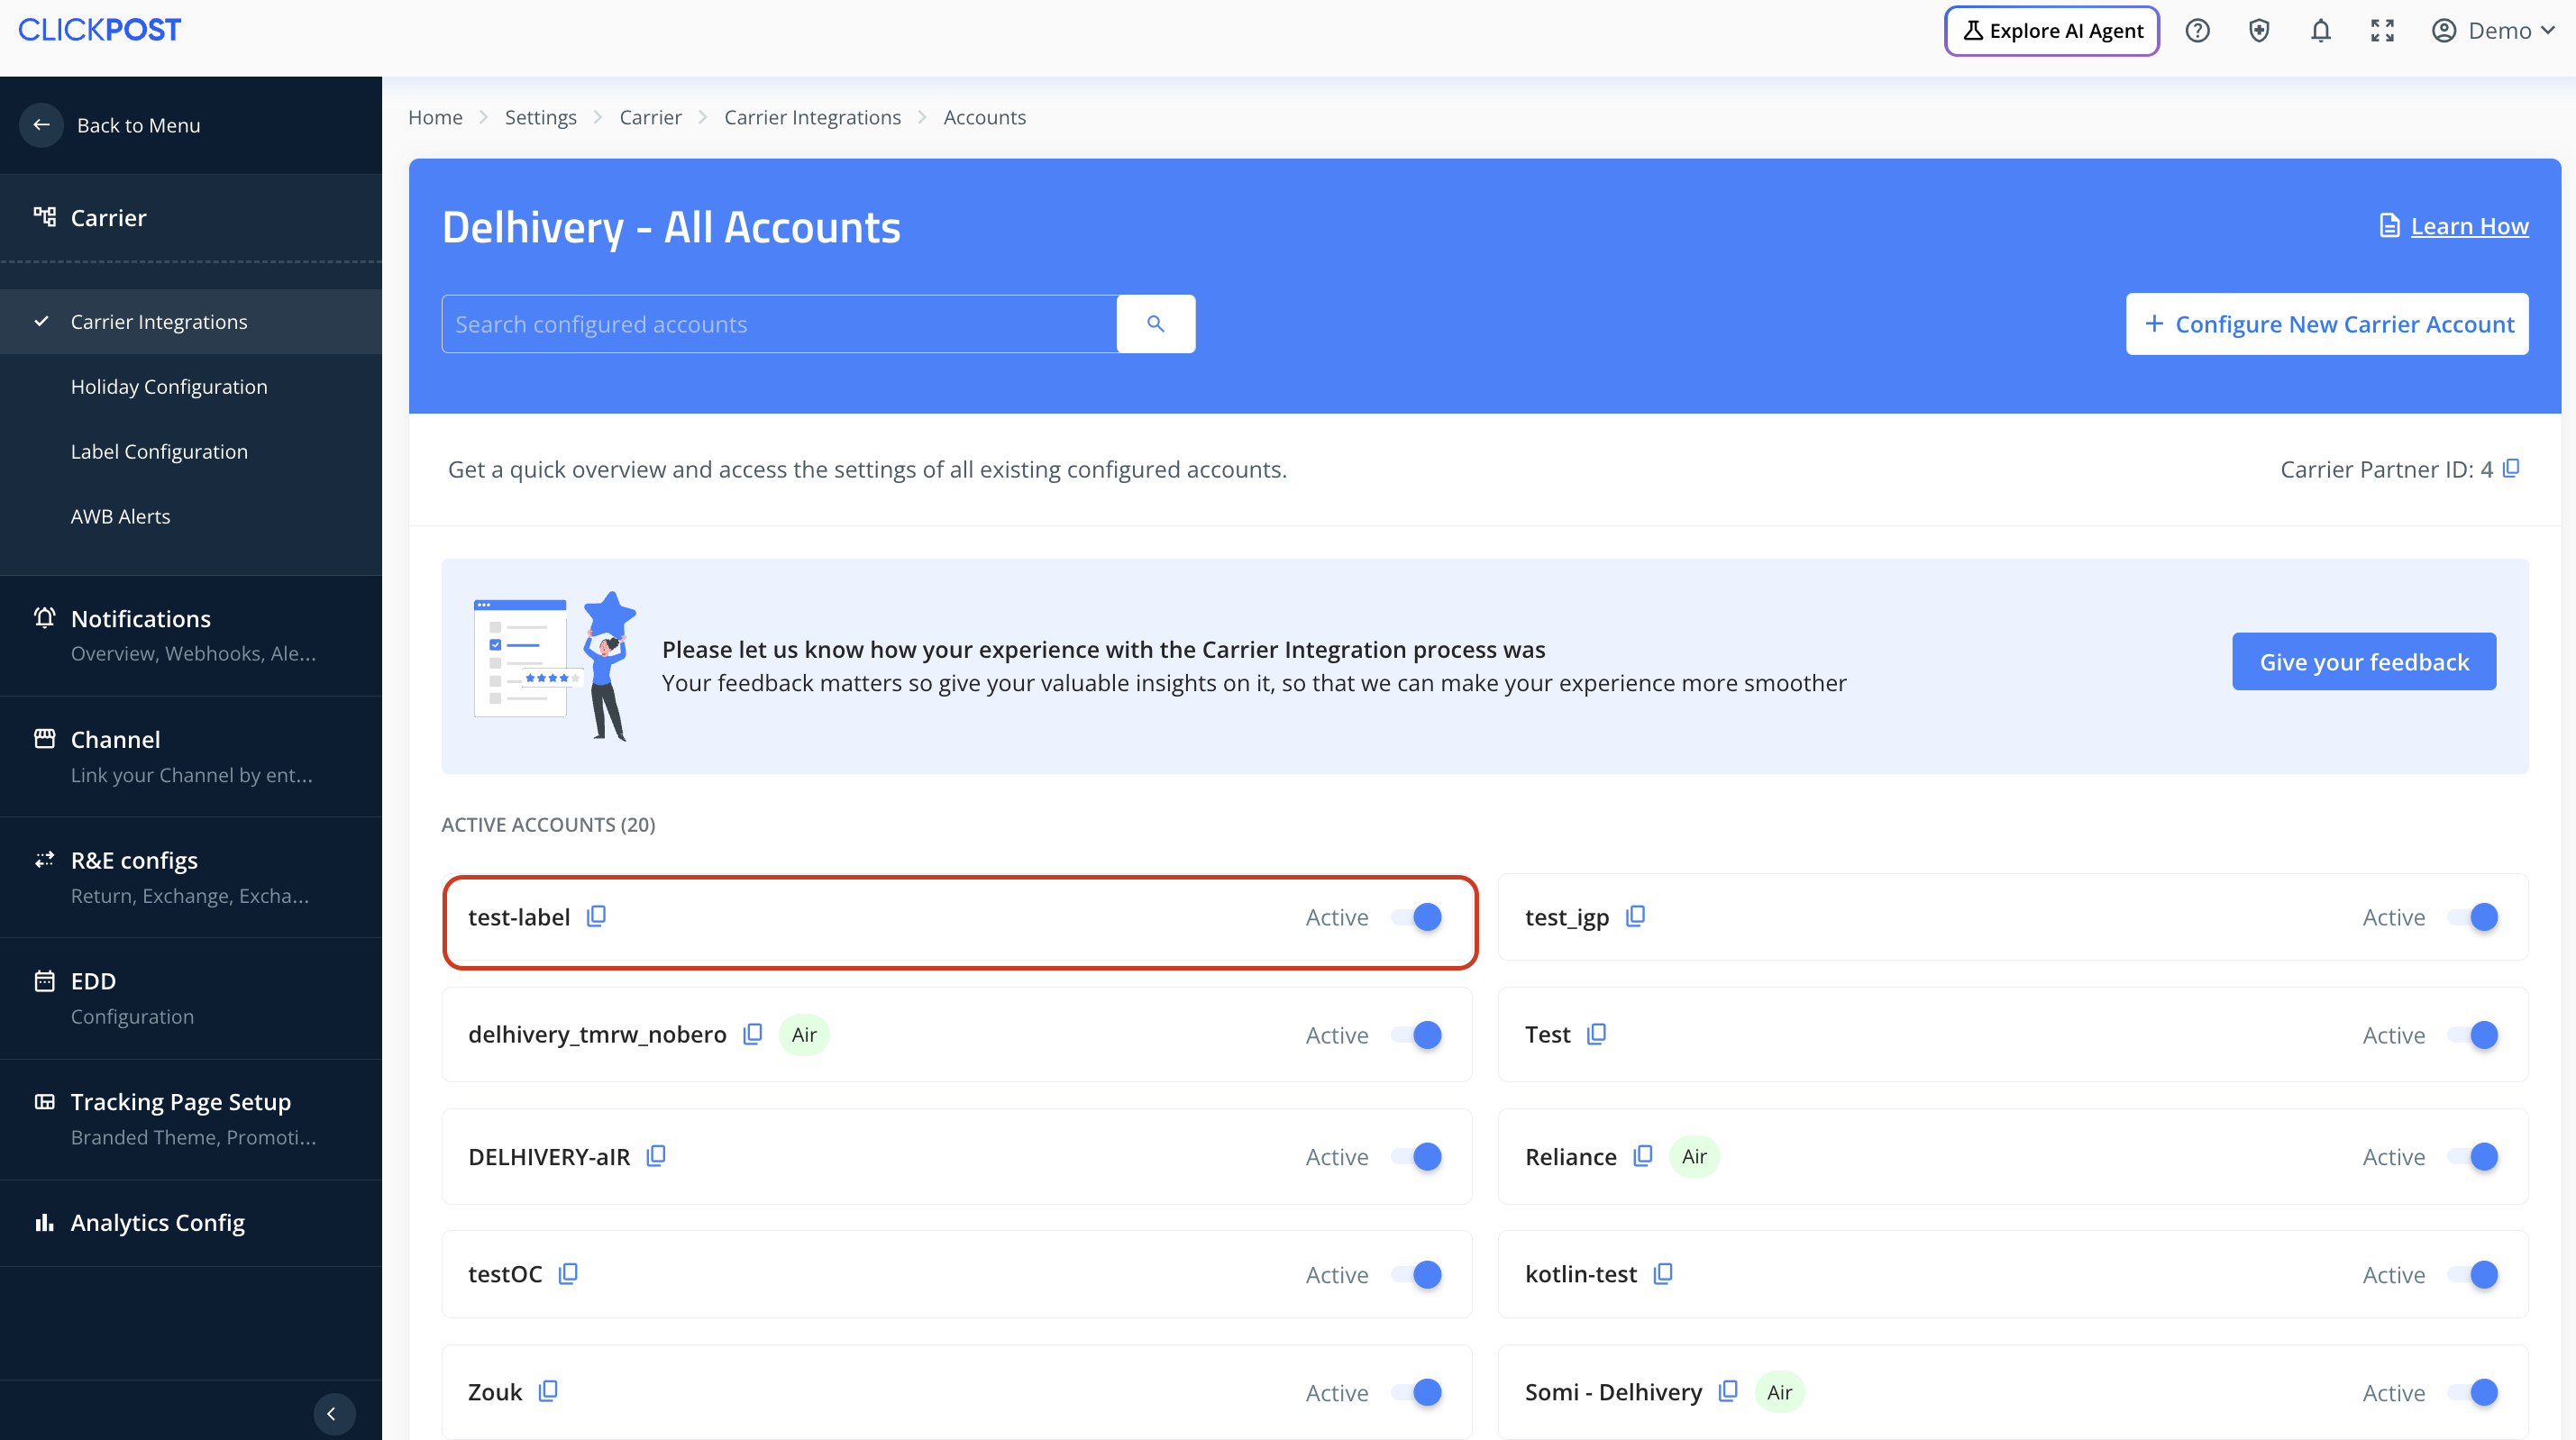Copy the Carrier Partner ID
The width and height of the screenshot is (2576, 1440).
[2511, 468]
